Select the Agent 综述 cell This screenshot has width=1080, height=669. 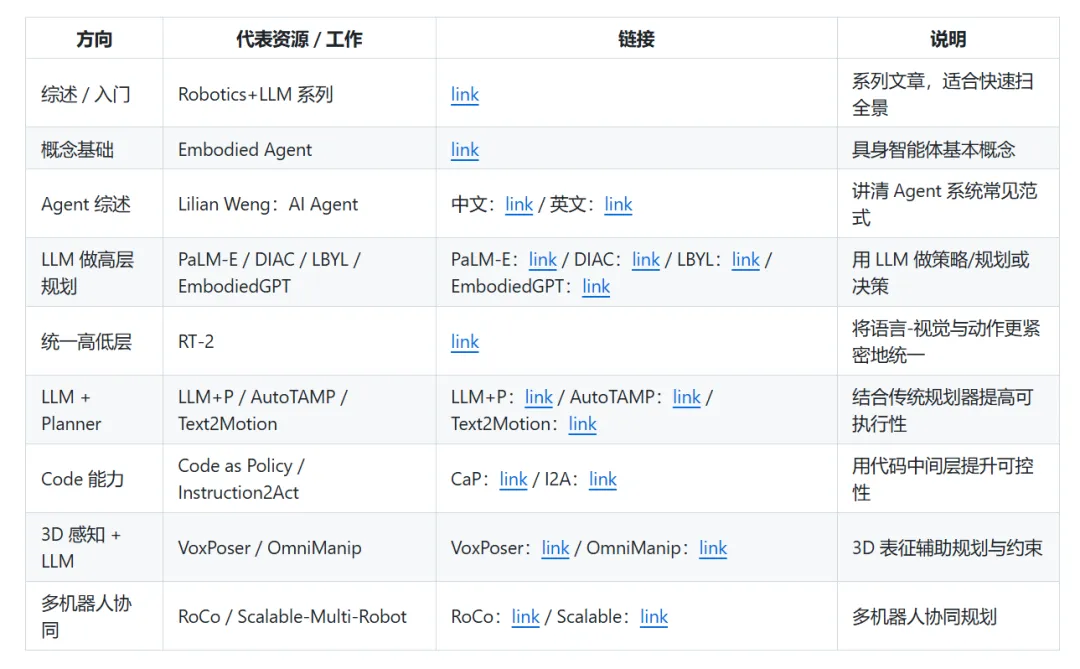coord(94,204)
